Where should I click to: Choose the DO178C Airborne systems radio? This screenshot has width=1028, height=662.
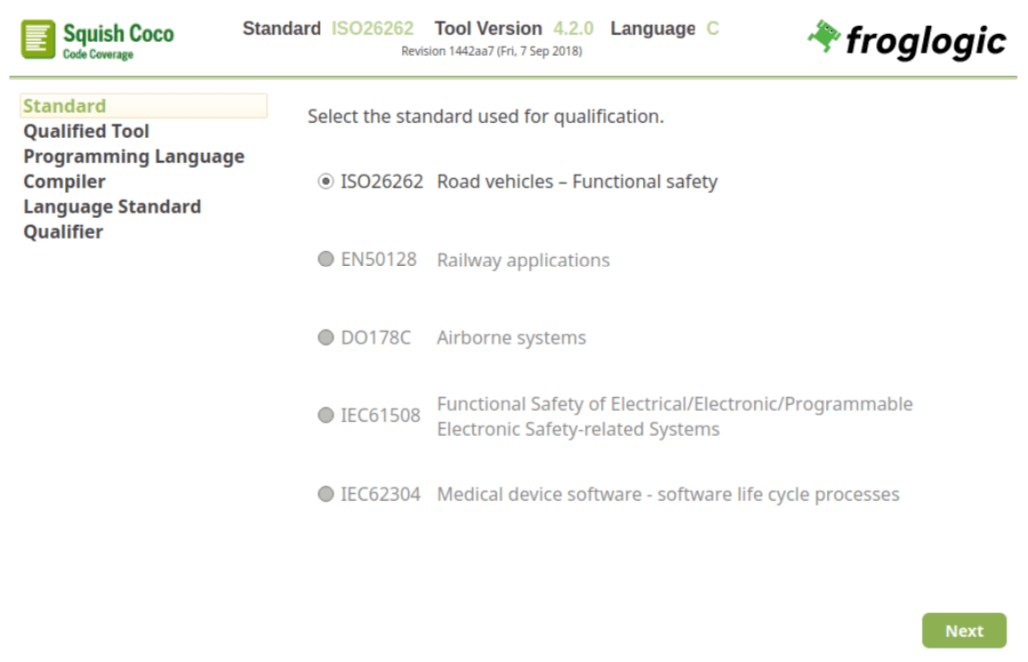pos(326,338)
